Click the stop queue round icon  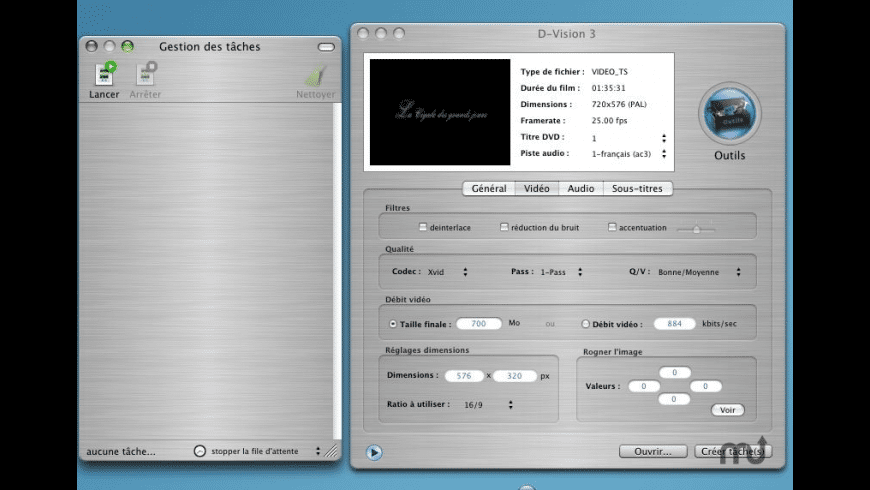point(199,451)
